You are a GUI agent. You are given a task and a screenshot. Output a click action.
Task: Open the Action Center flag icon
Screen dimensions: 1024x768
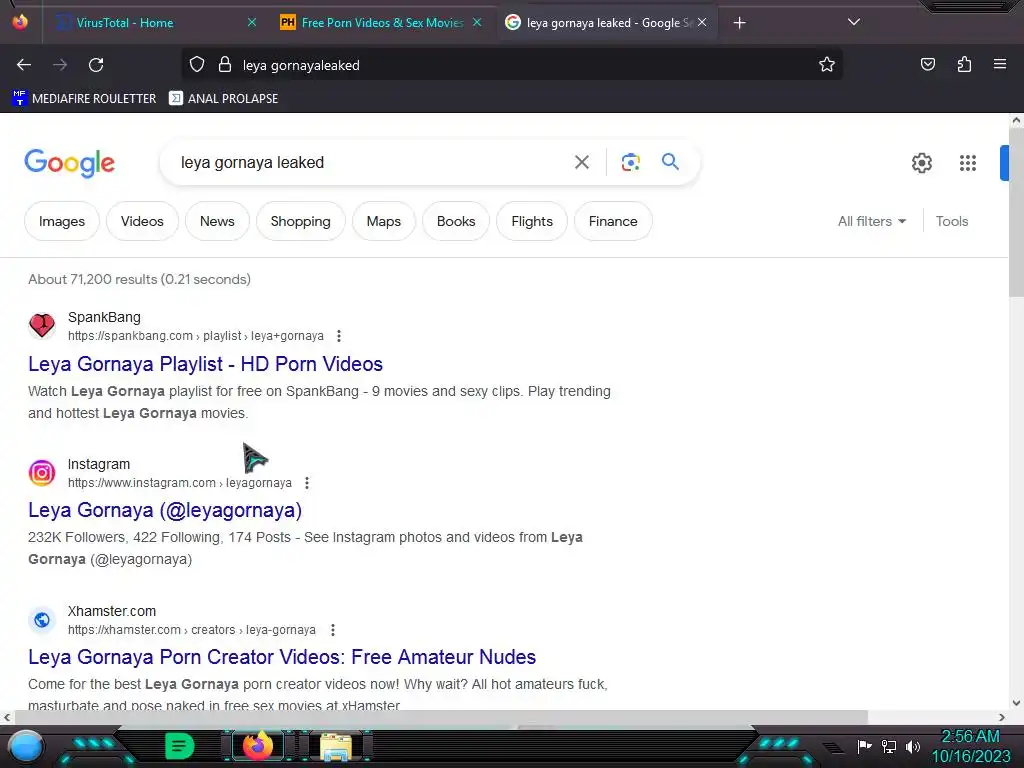[864, 746]
